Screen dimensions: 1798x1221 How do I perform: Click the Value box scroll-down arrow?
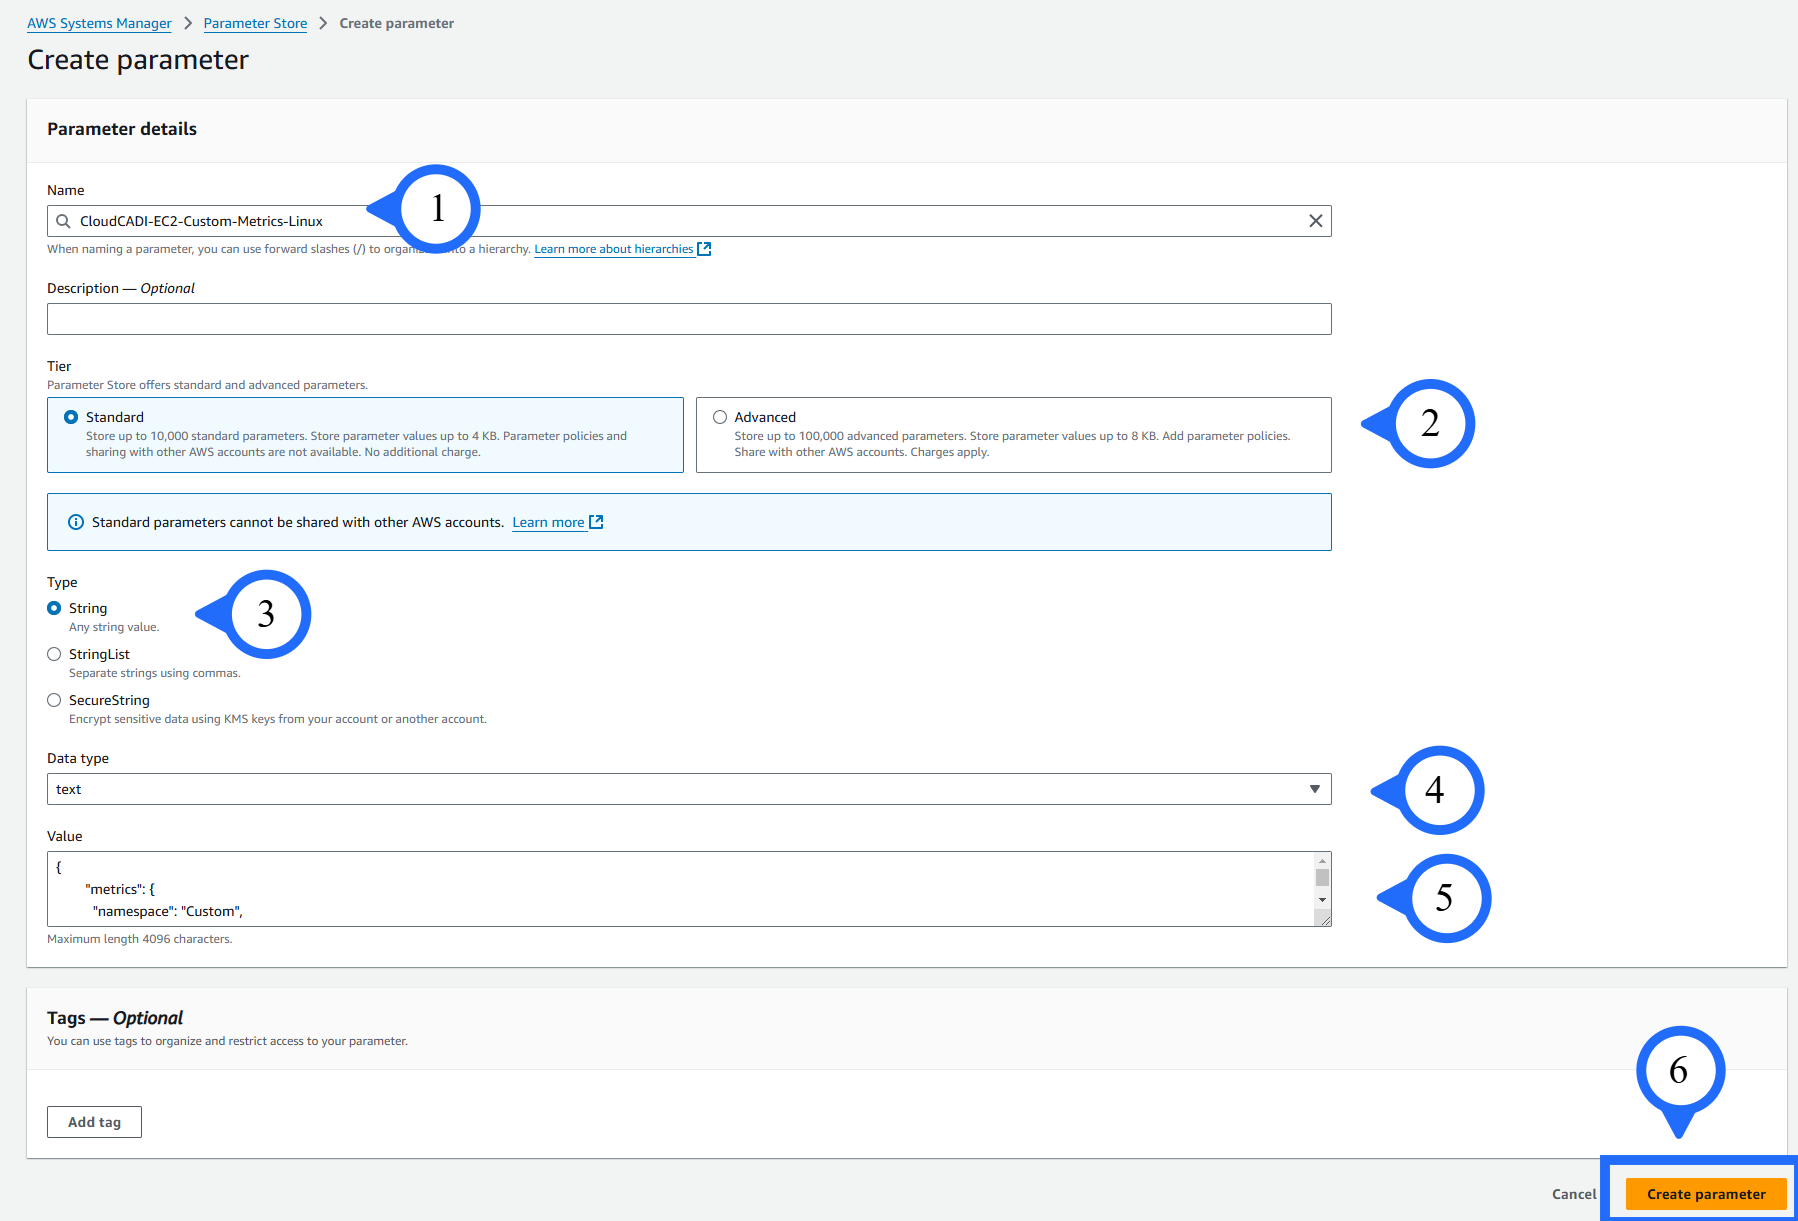pyautogui.click(x=1322, y=900)
